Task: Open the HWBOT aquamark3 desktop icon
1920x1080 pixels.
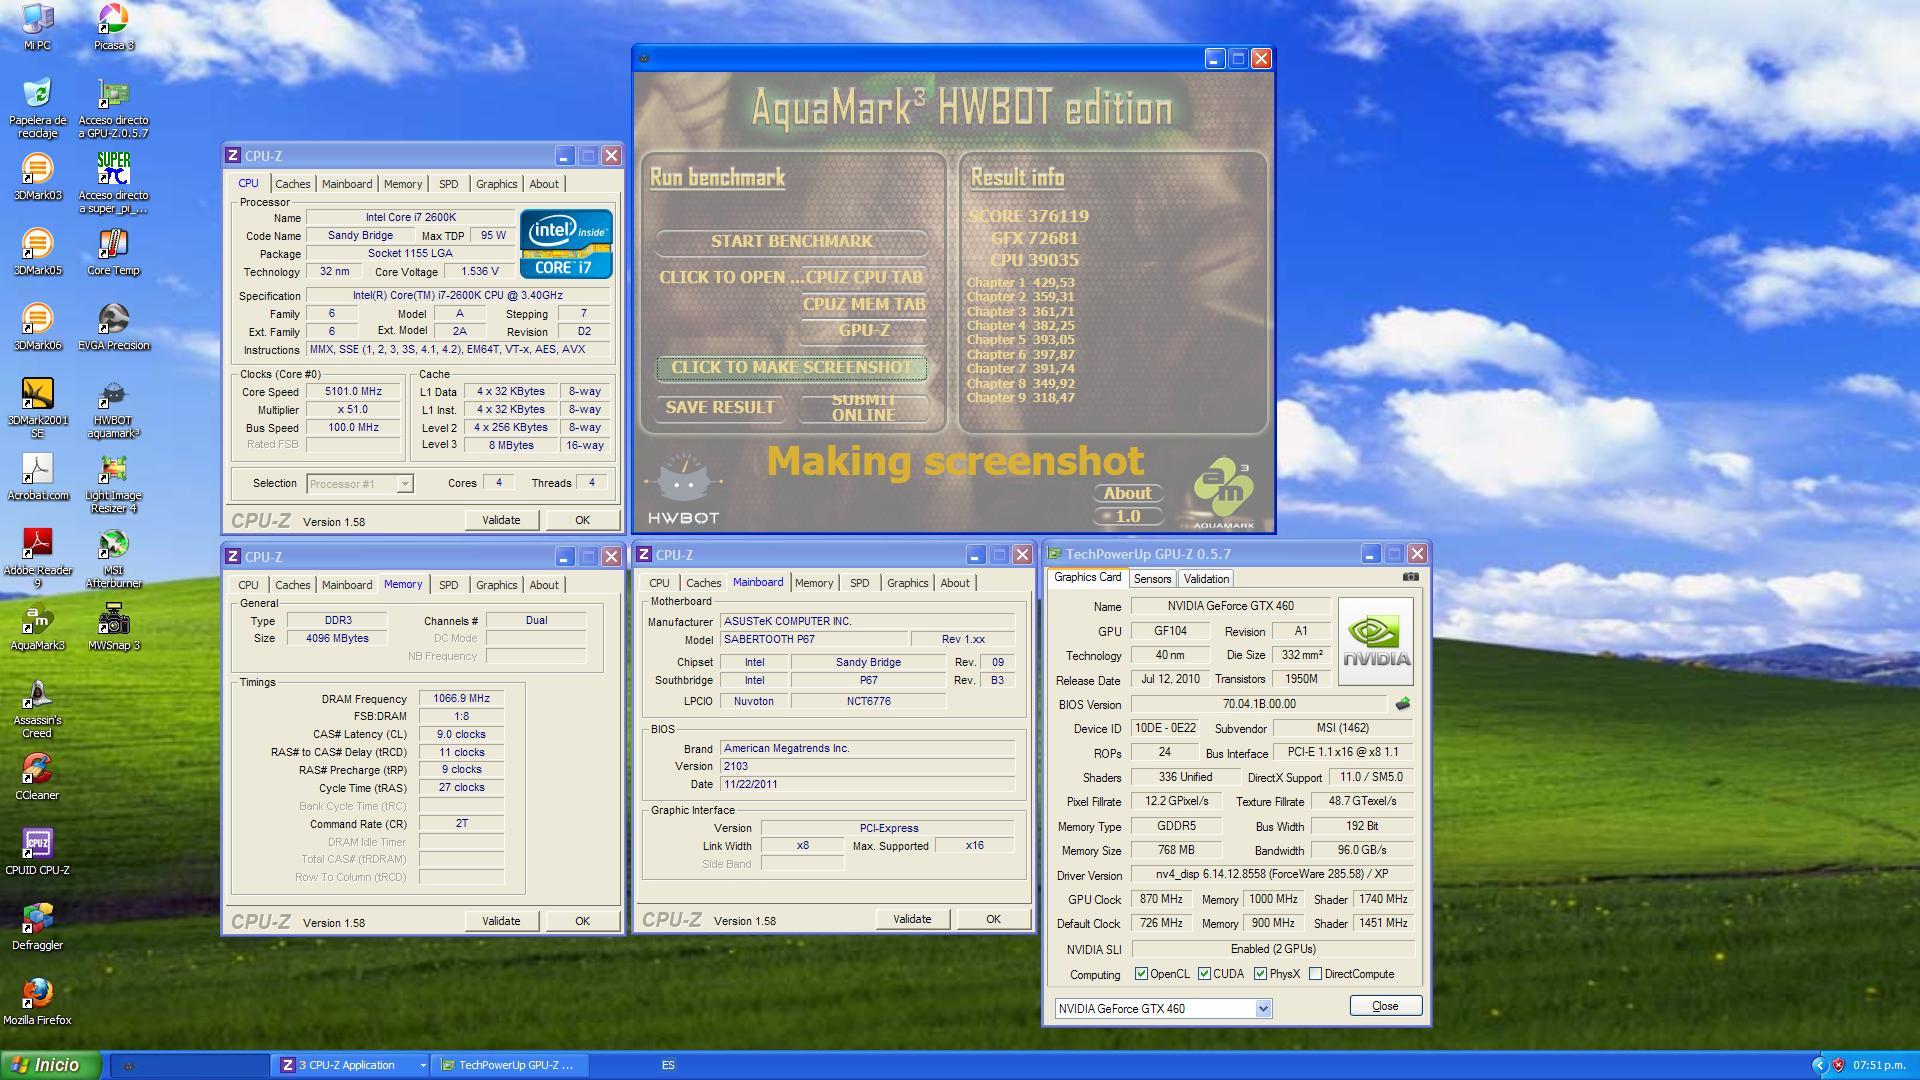Action: click(113, 408)
